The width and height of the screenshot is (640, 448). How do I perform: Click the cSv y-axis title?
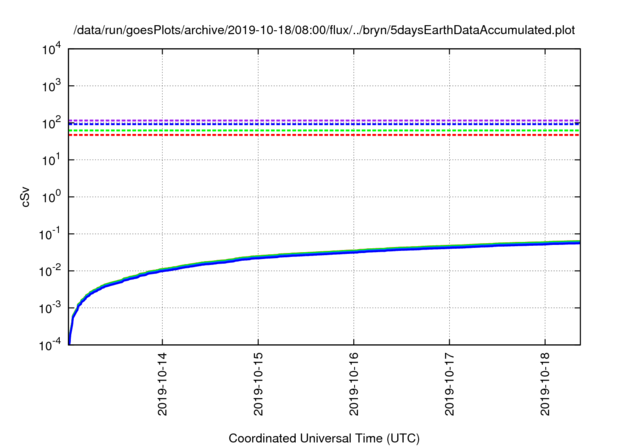coord(25,197)
